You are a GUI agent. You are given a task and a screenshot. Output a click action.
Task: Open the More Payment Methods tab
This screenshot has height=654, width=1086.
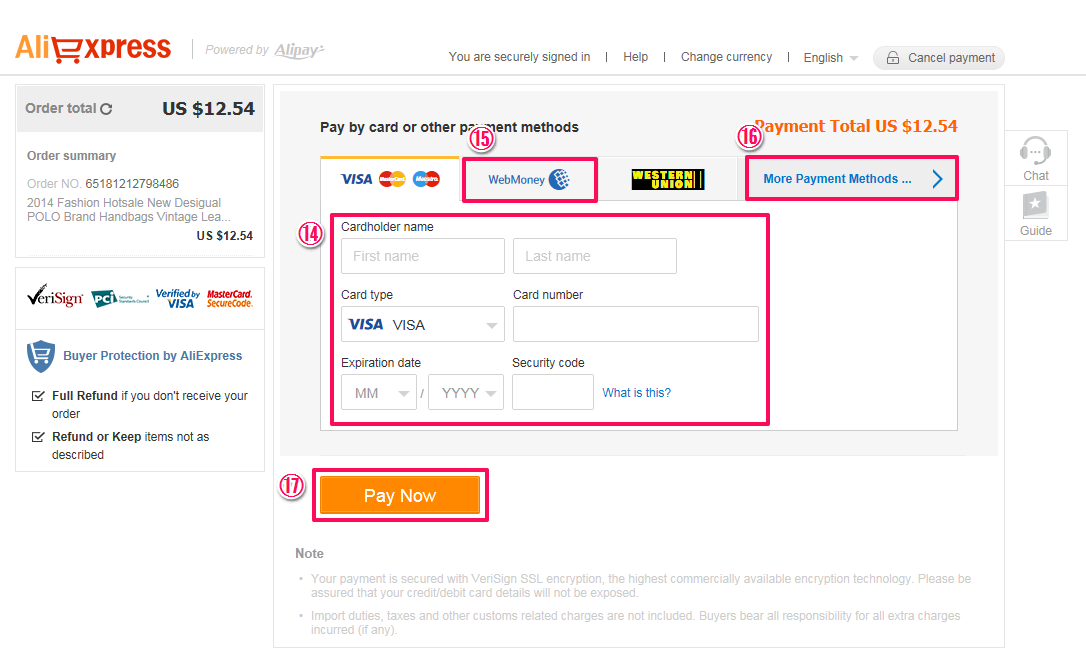(x=852, y=179)
